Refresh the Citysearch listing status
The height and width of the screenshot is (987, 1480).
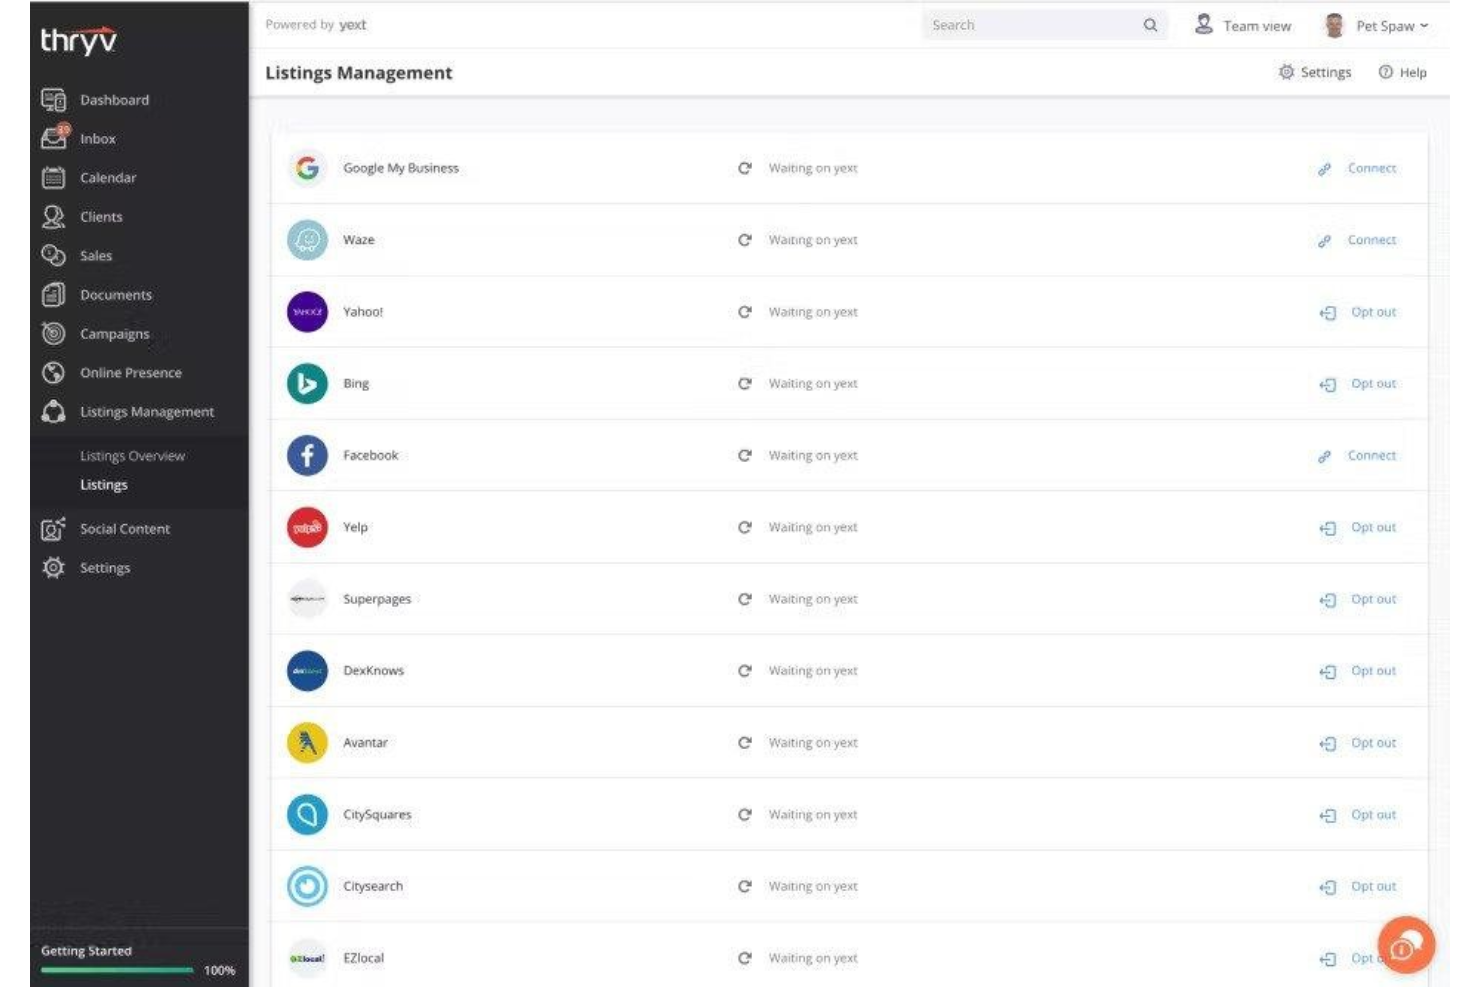(x=744, y=886)
